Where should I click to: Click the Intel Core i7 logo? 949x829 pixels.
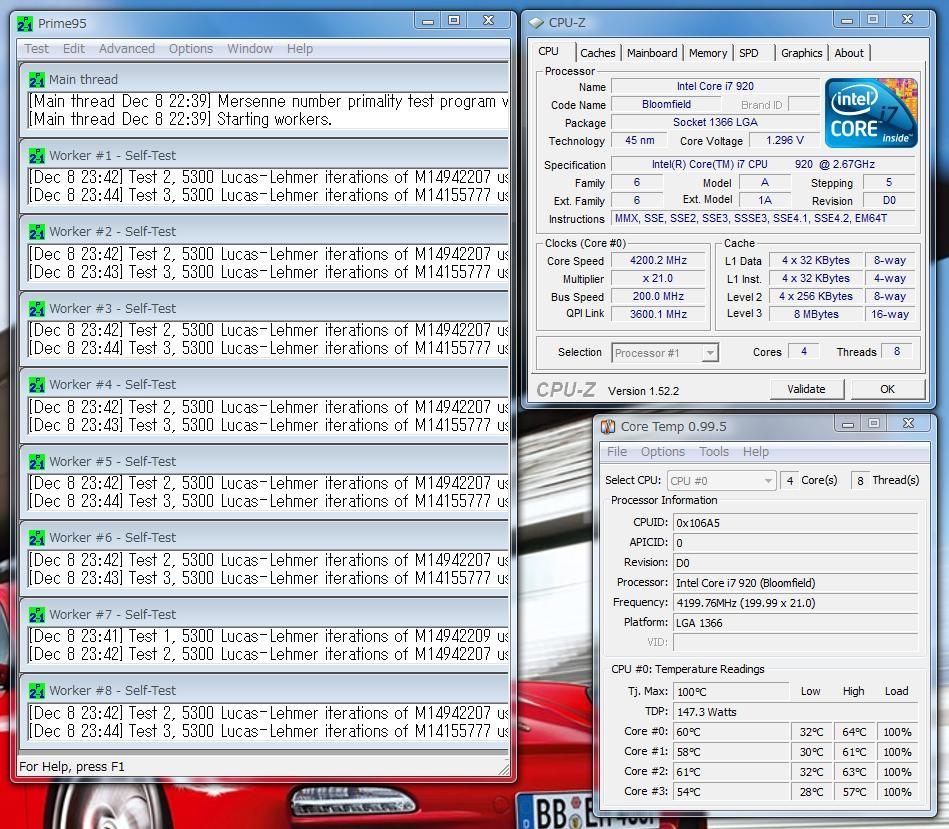[871, 114]
